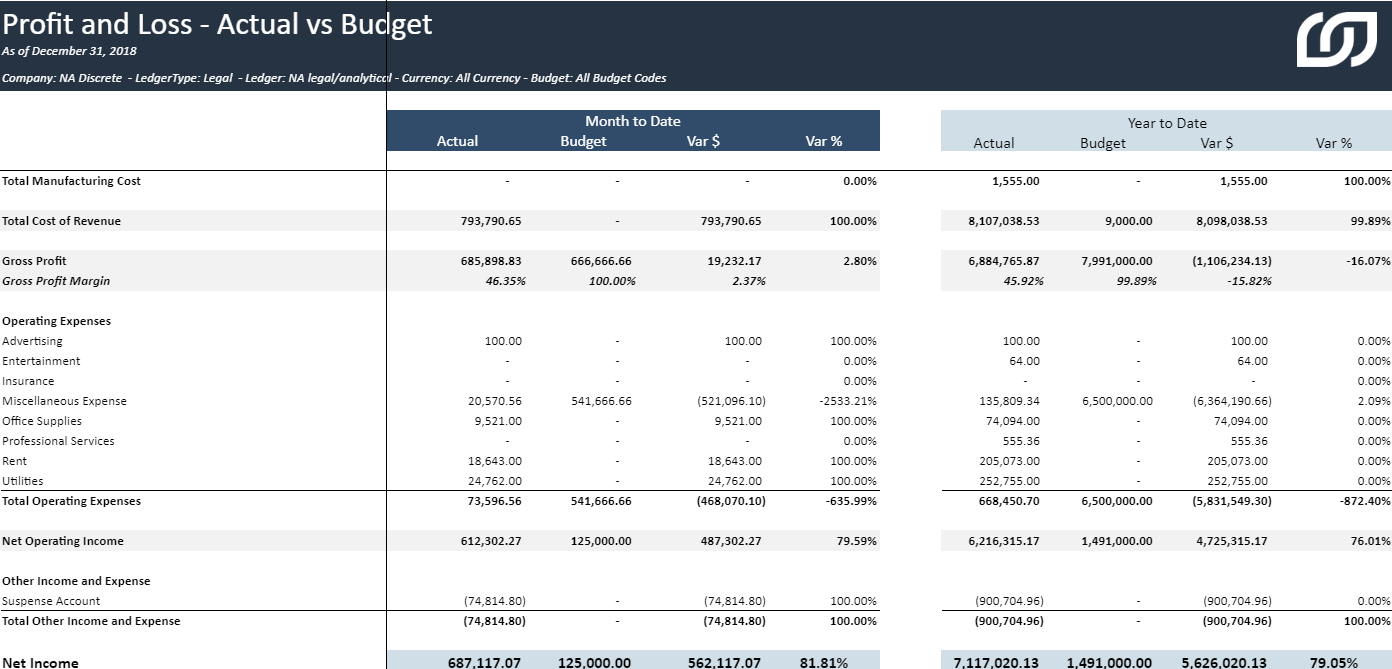Select Miscellaneous Expense variance -2533.21% cell
The image size is (1392, 669).
(x=845, y=401)
